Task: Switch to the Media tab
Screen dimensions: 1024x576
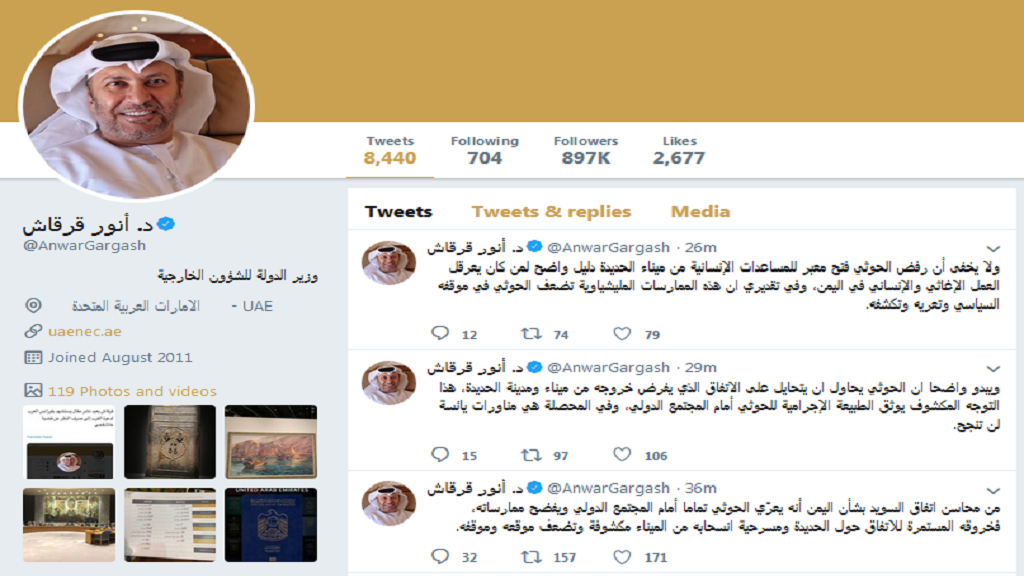Action: pyautogui.click(x=700, y=212)
